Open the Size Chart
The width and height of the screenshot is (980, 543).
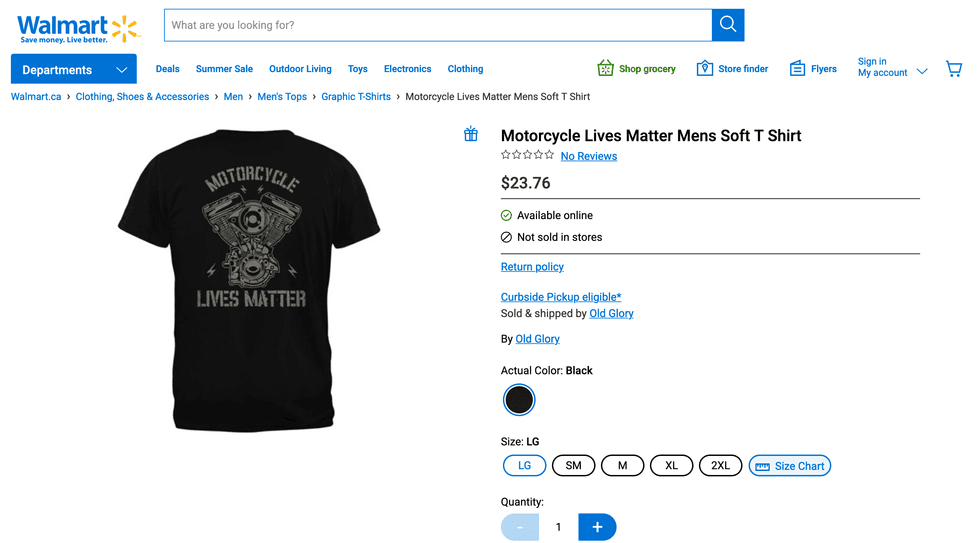789,465
